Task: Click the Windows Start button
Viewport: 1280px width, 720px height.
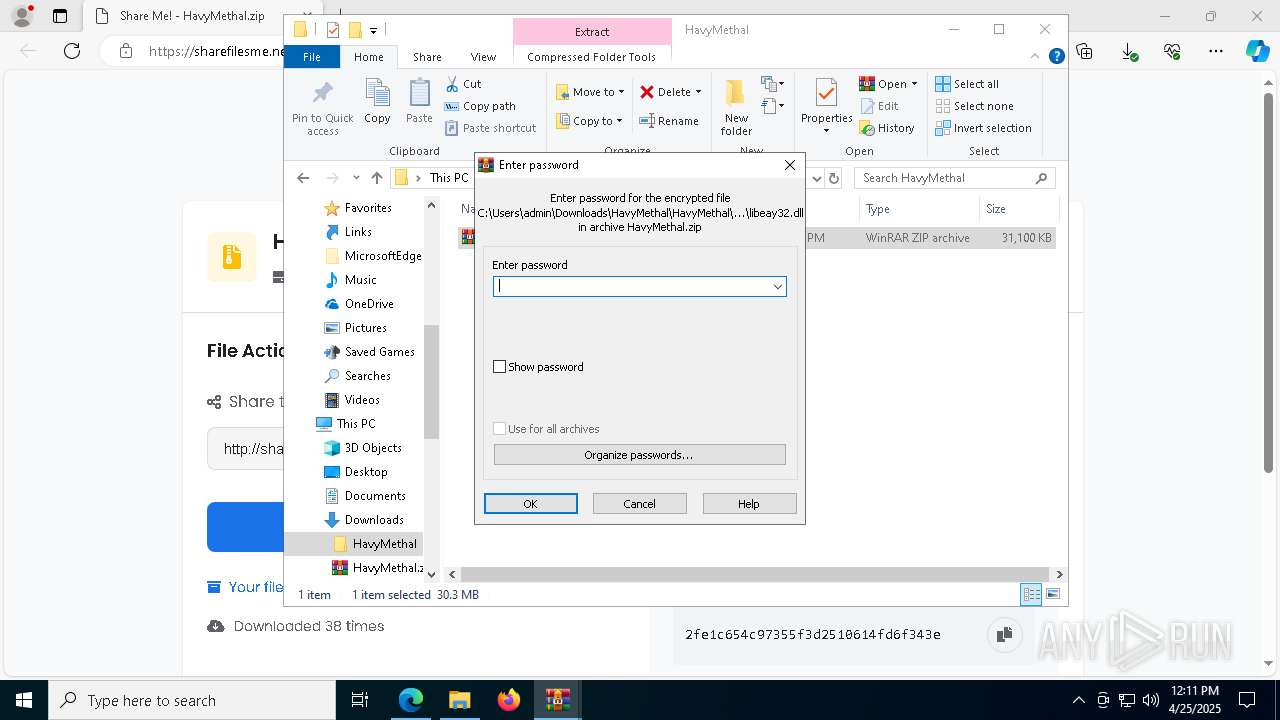Action: (24, 700)
